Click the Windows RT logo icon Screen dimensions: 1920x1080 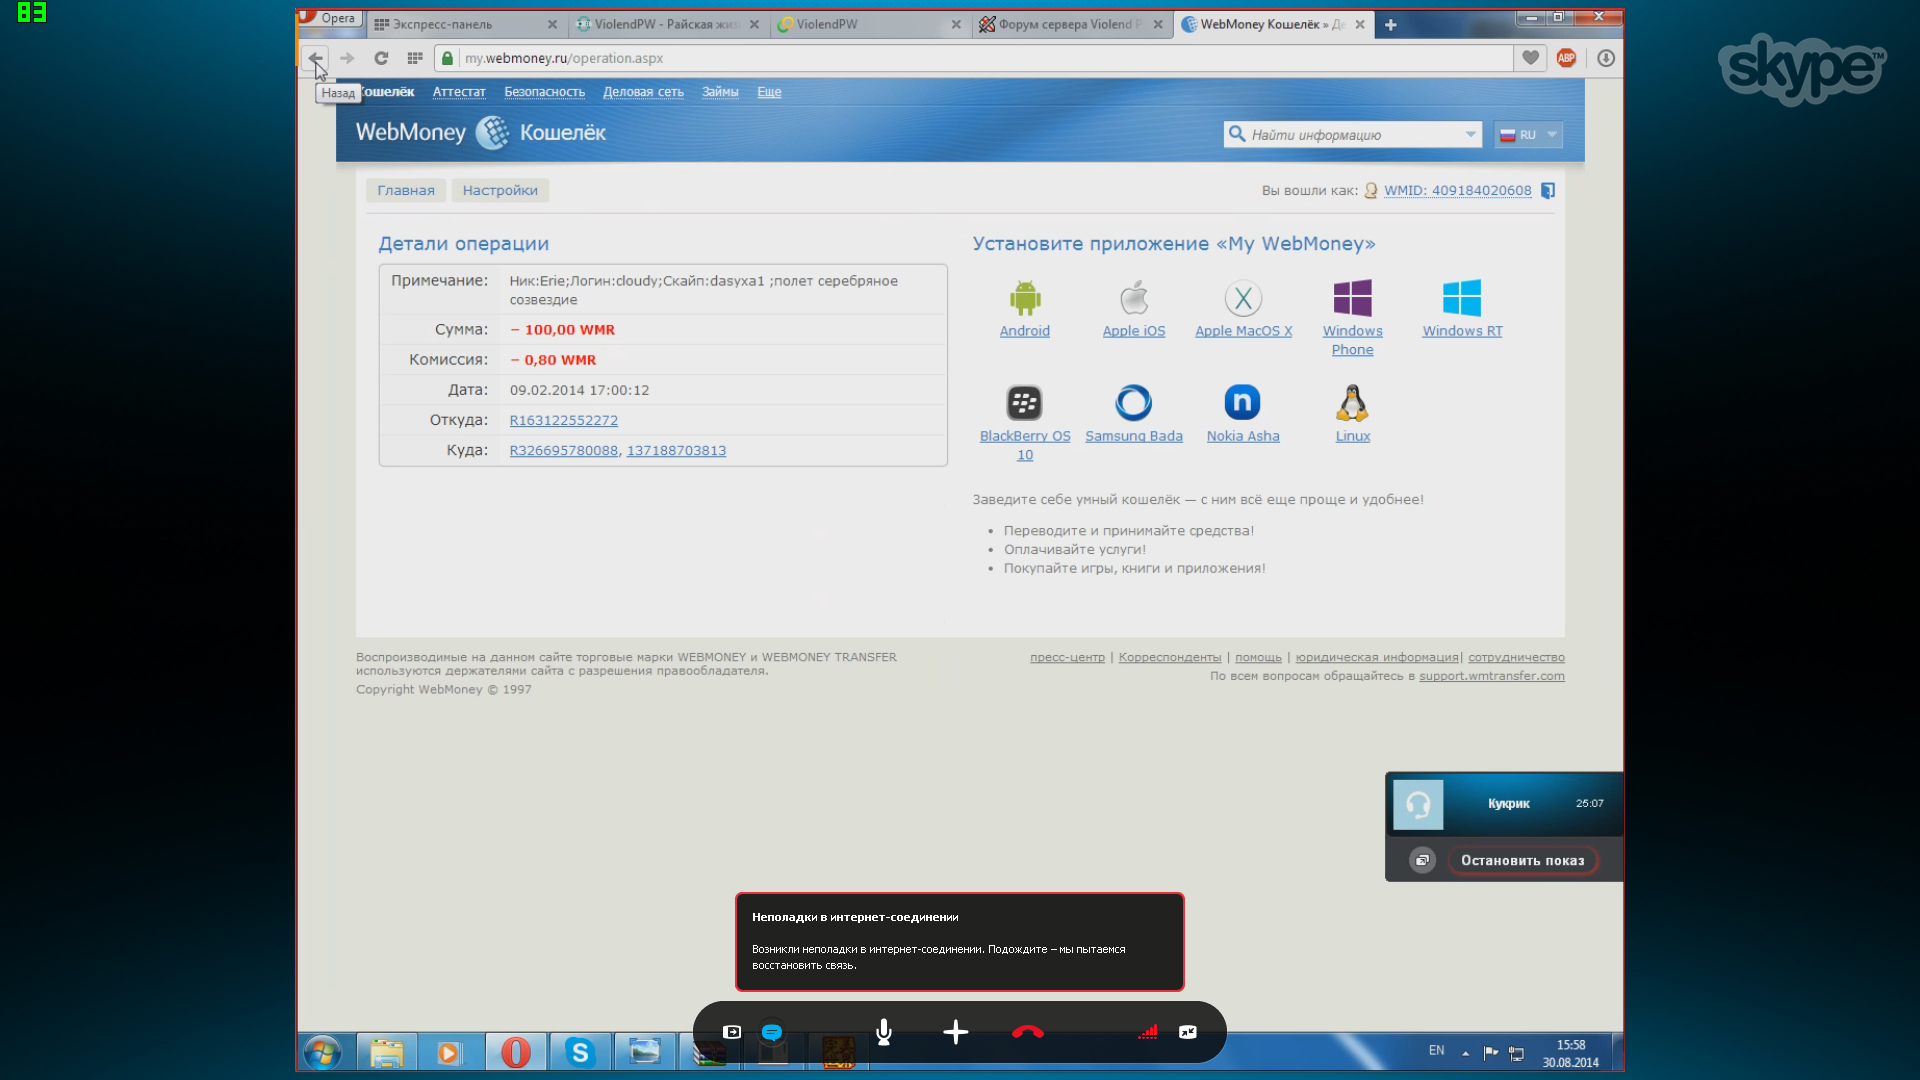[1462, 298]
